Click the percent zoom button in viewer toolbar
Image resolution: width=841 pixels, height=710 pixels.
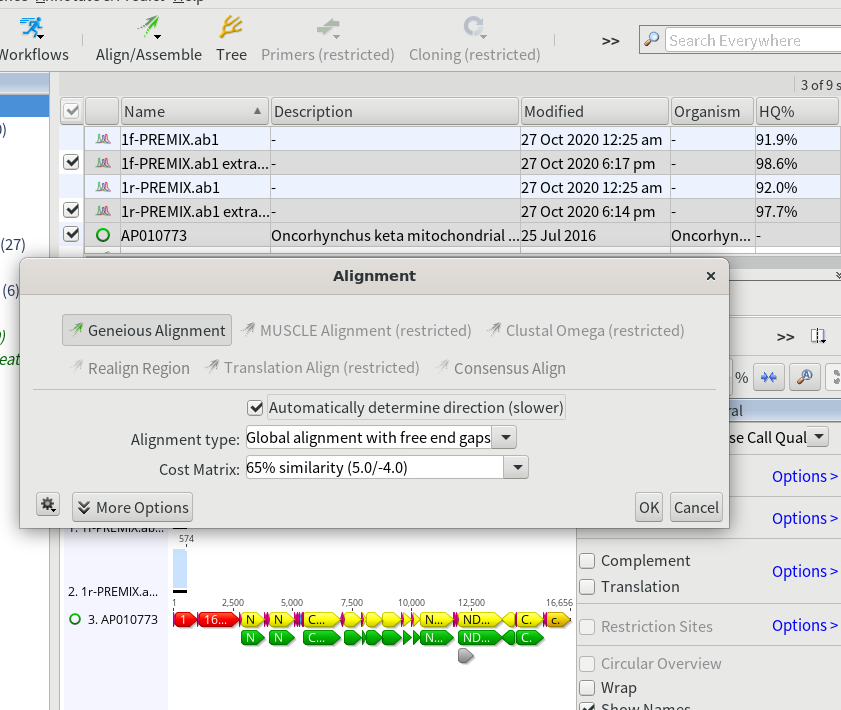pyautogui.click(x=741, y=378)
